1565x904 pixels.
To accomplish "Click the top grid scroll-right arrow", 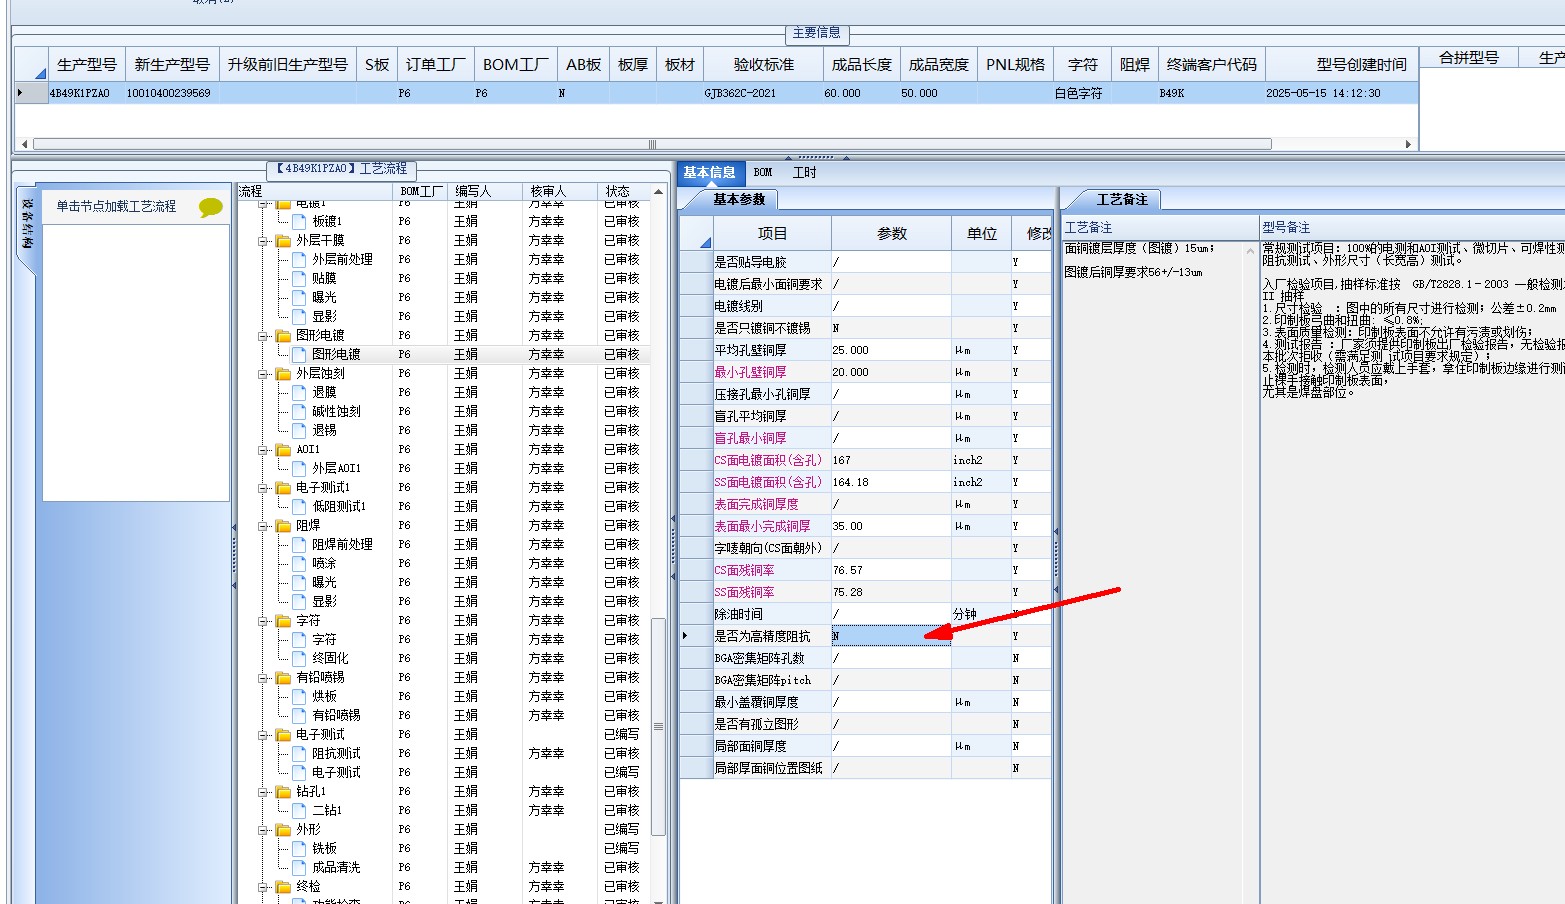I will [1408, 144].
